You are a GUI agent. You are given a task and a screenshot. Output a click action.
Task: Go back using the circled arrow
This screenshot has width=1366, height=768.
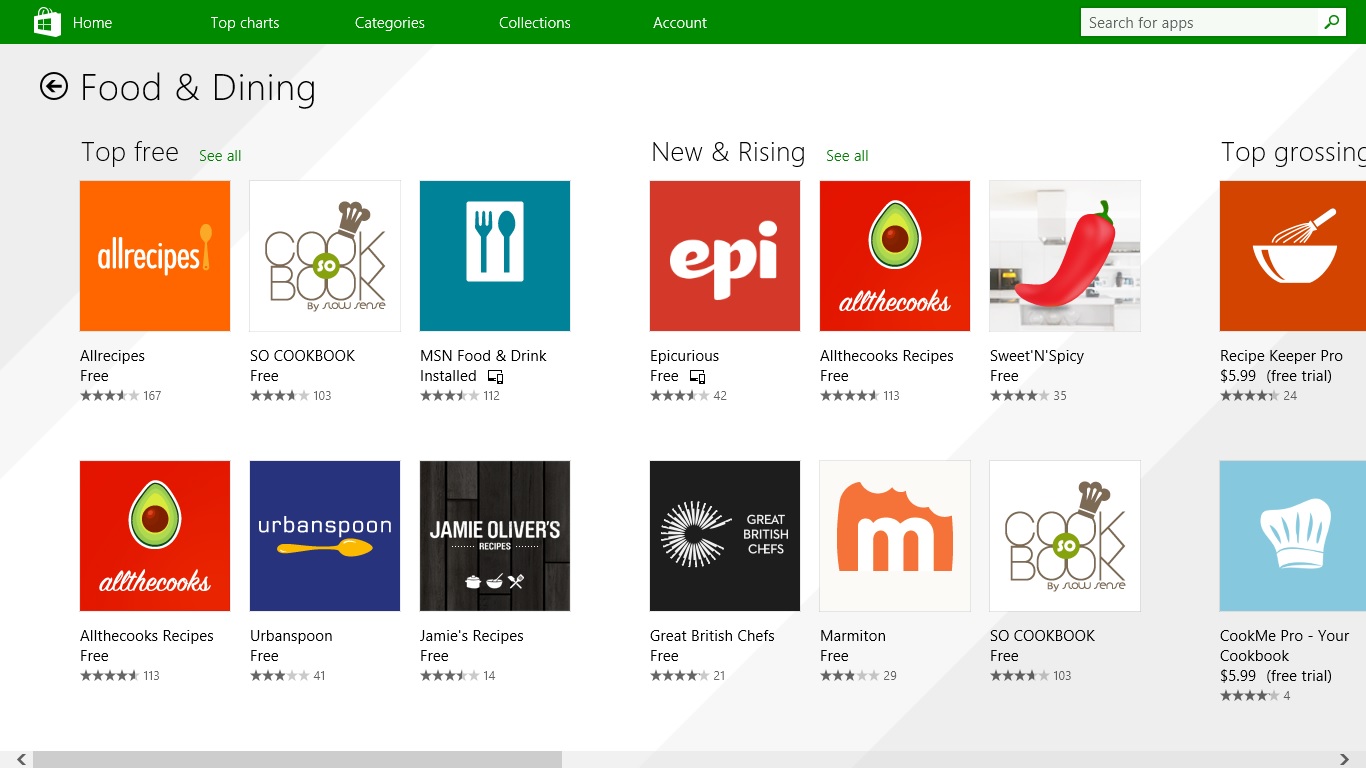click(54, 87)
